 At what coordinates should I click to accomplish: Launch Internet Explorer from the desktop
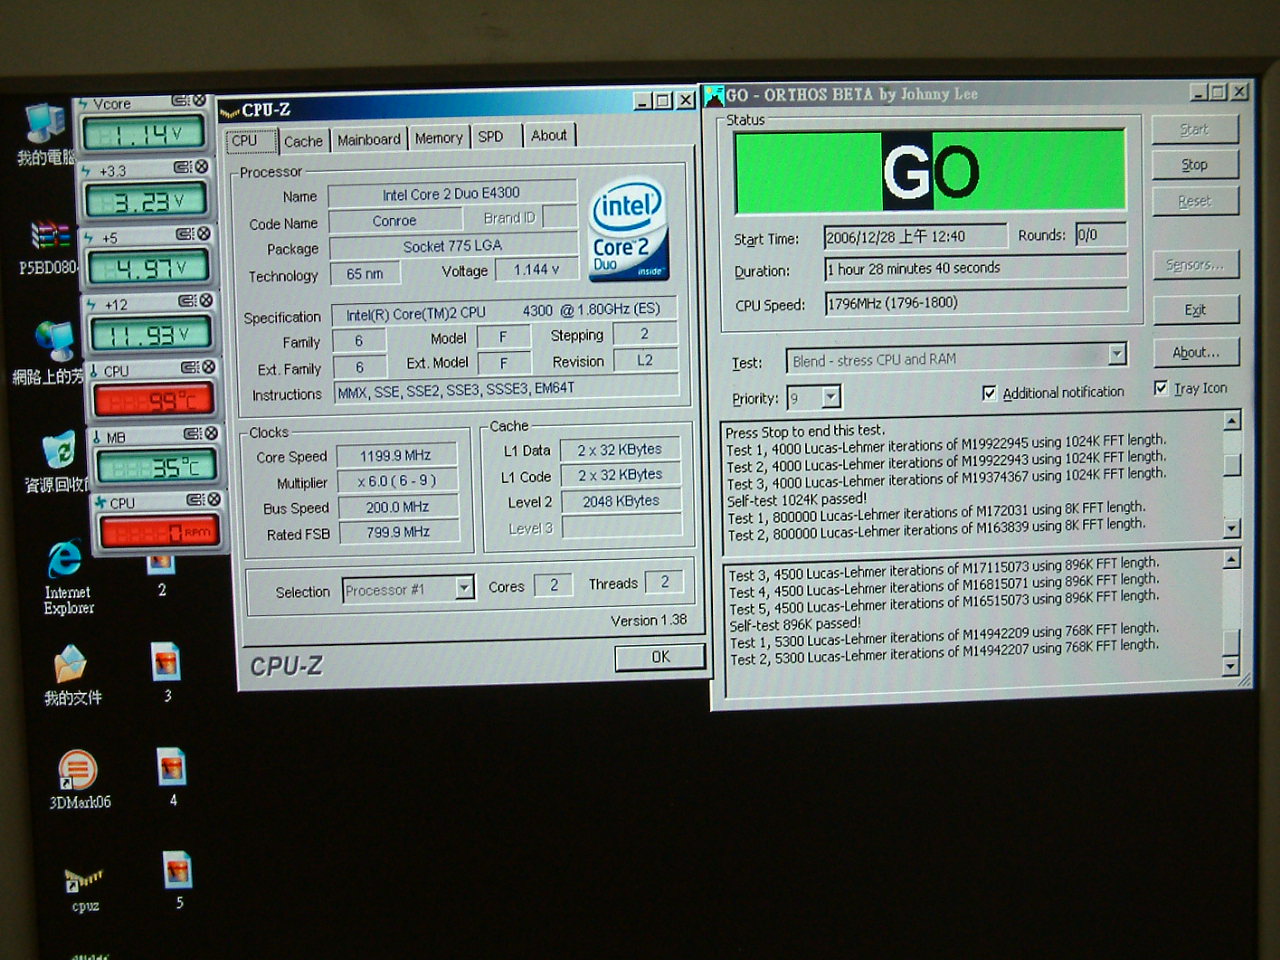pyautogui.click(x=65, y=560)
